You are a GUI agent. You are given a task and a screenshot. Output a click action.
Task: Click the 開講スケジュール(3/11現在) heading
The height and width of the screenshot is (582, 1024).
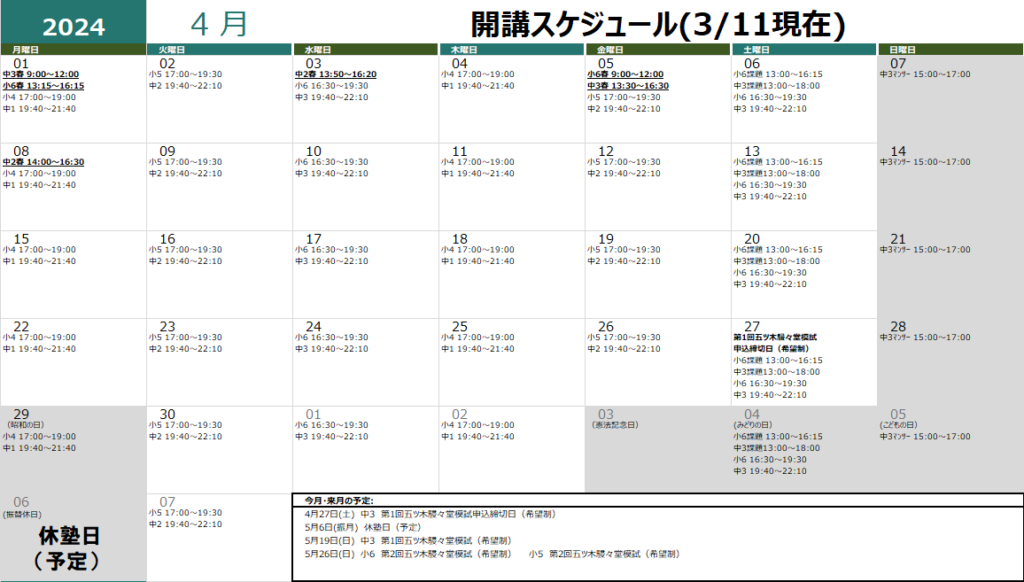658,24
